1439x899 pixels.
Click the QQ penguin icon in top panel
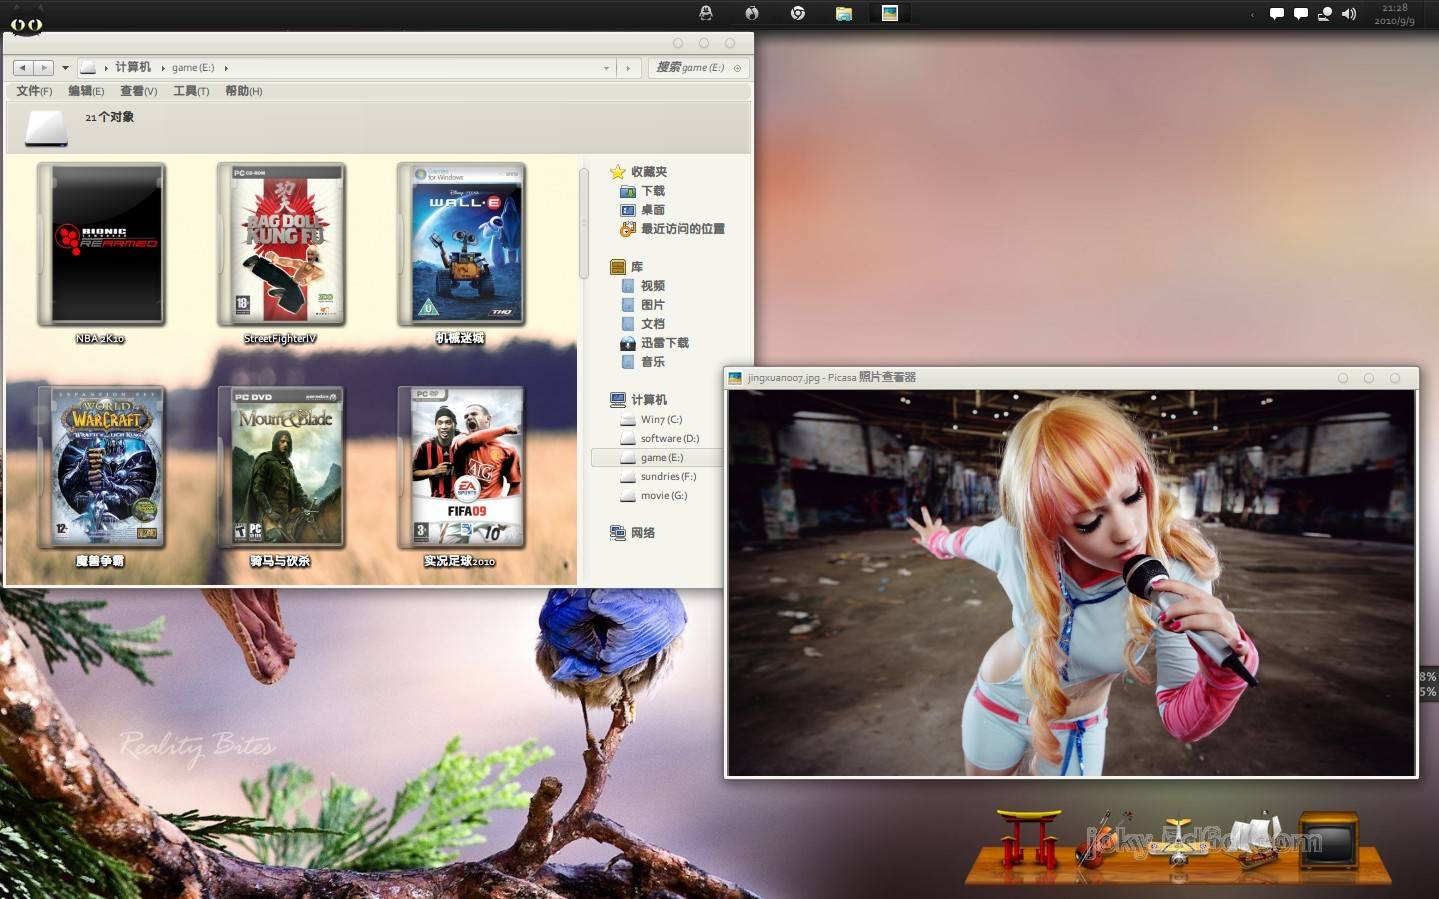[706, 13]
